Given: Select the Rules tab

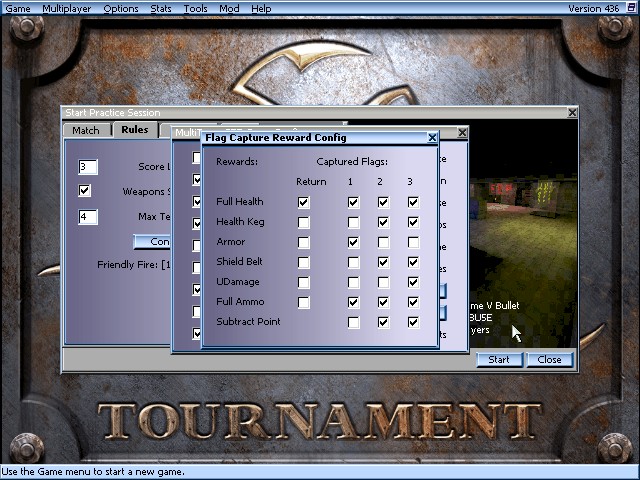Looking at the screenshot, I should 134,130.
